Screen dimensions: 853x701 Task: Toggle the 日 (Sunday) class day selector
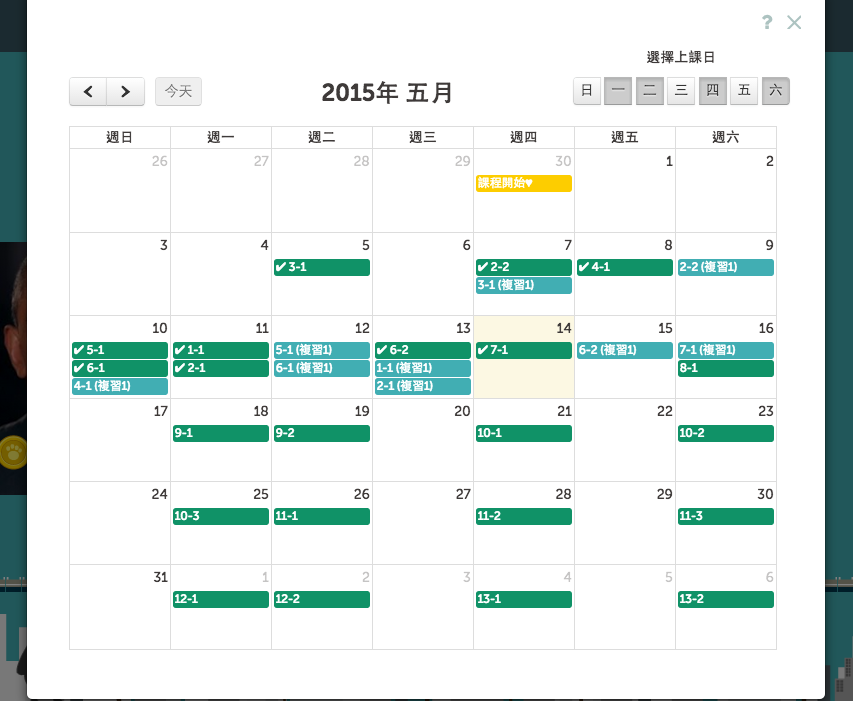tap(586, 90)
